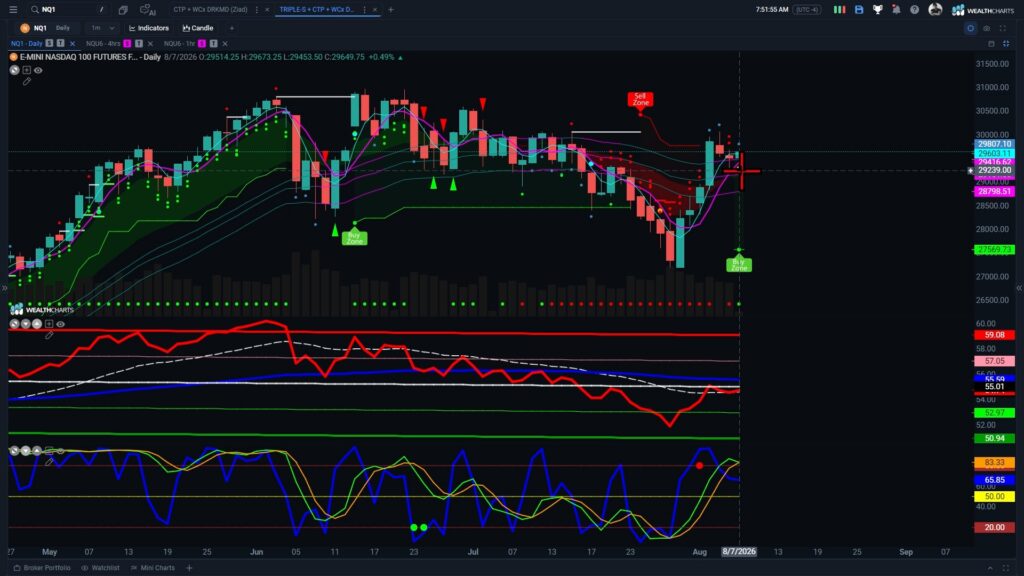Toggle middle indicator pane visibility eye
Screen dimensions: 1024x576
(x=60, y=324)
